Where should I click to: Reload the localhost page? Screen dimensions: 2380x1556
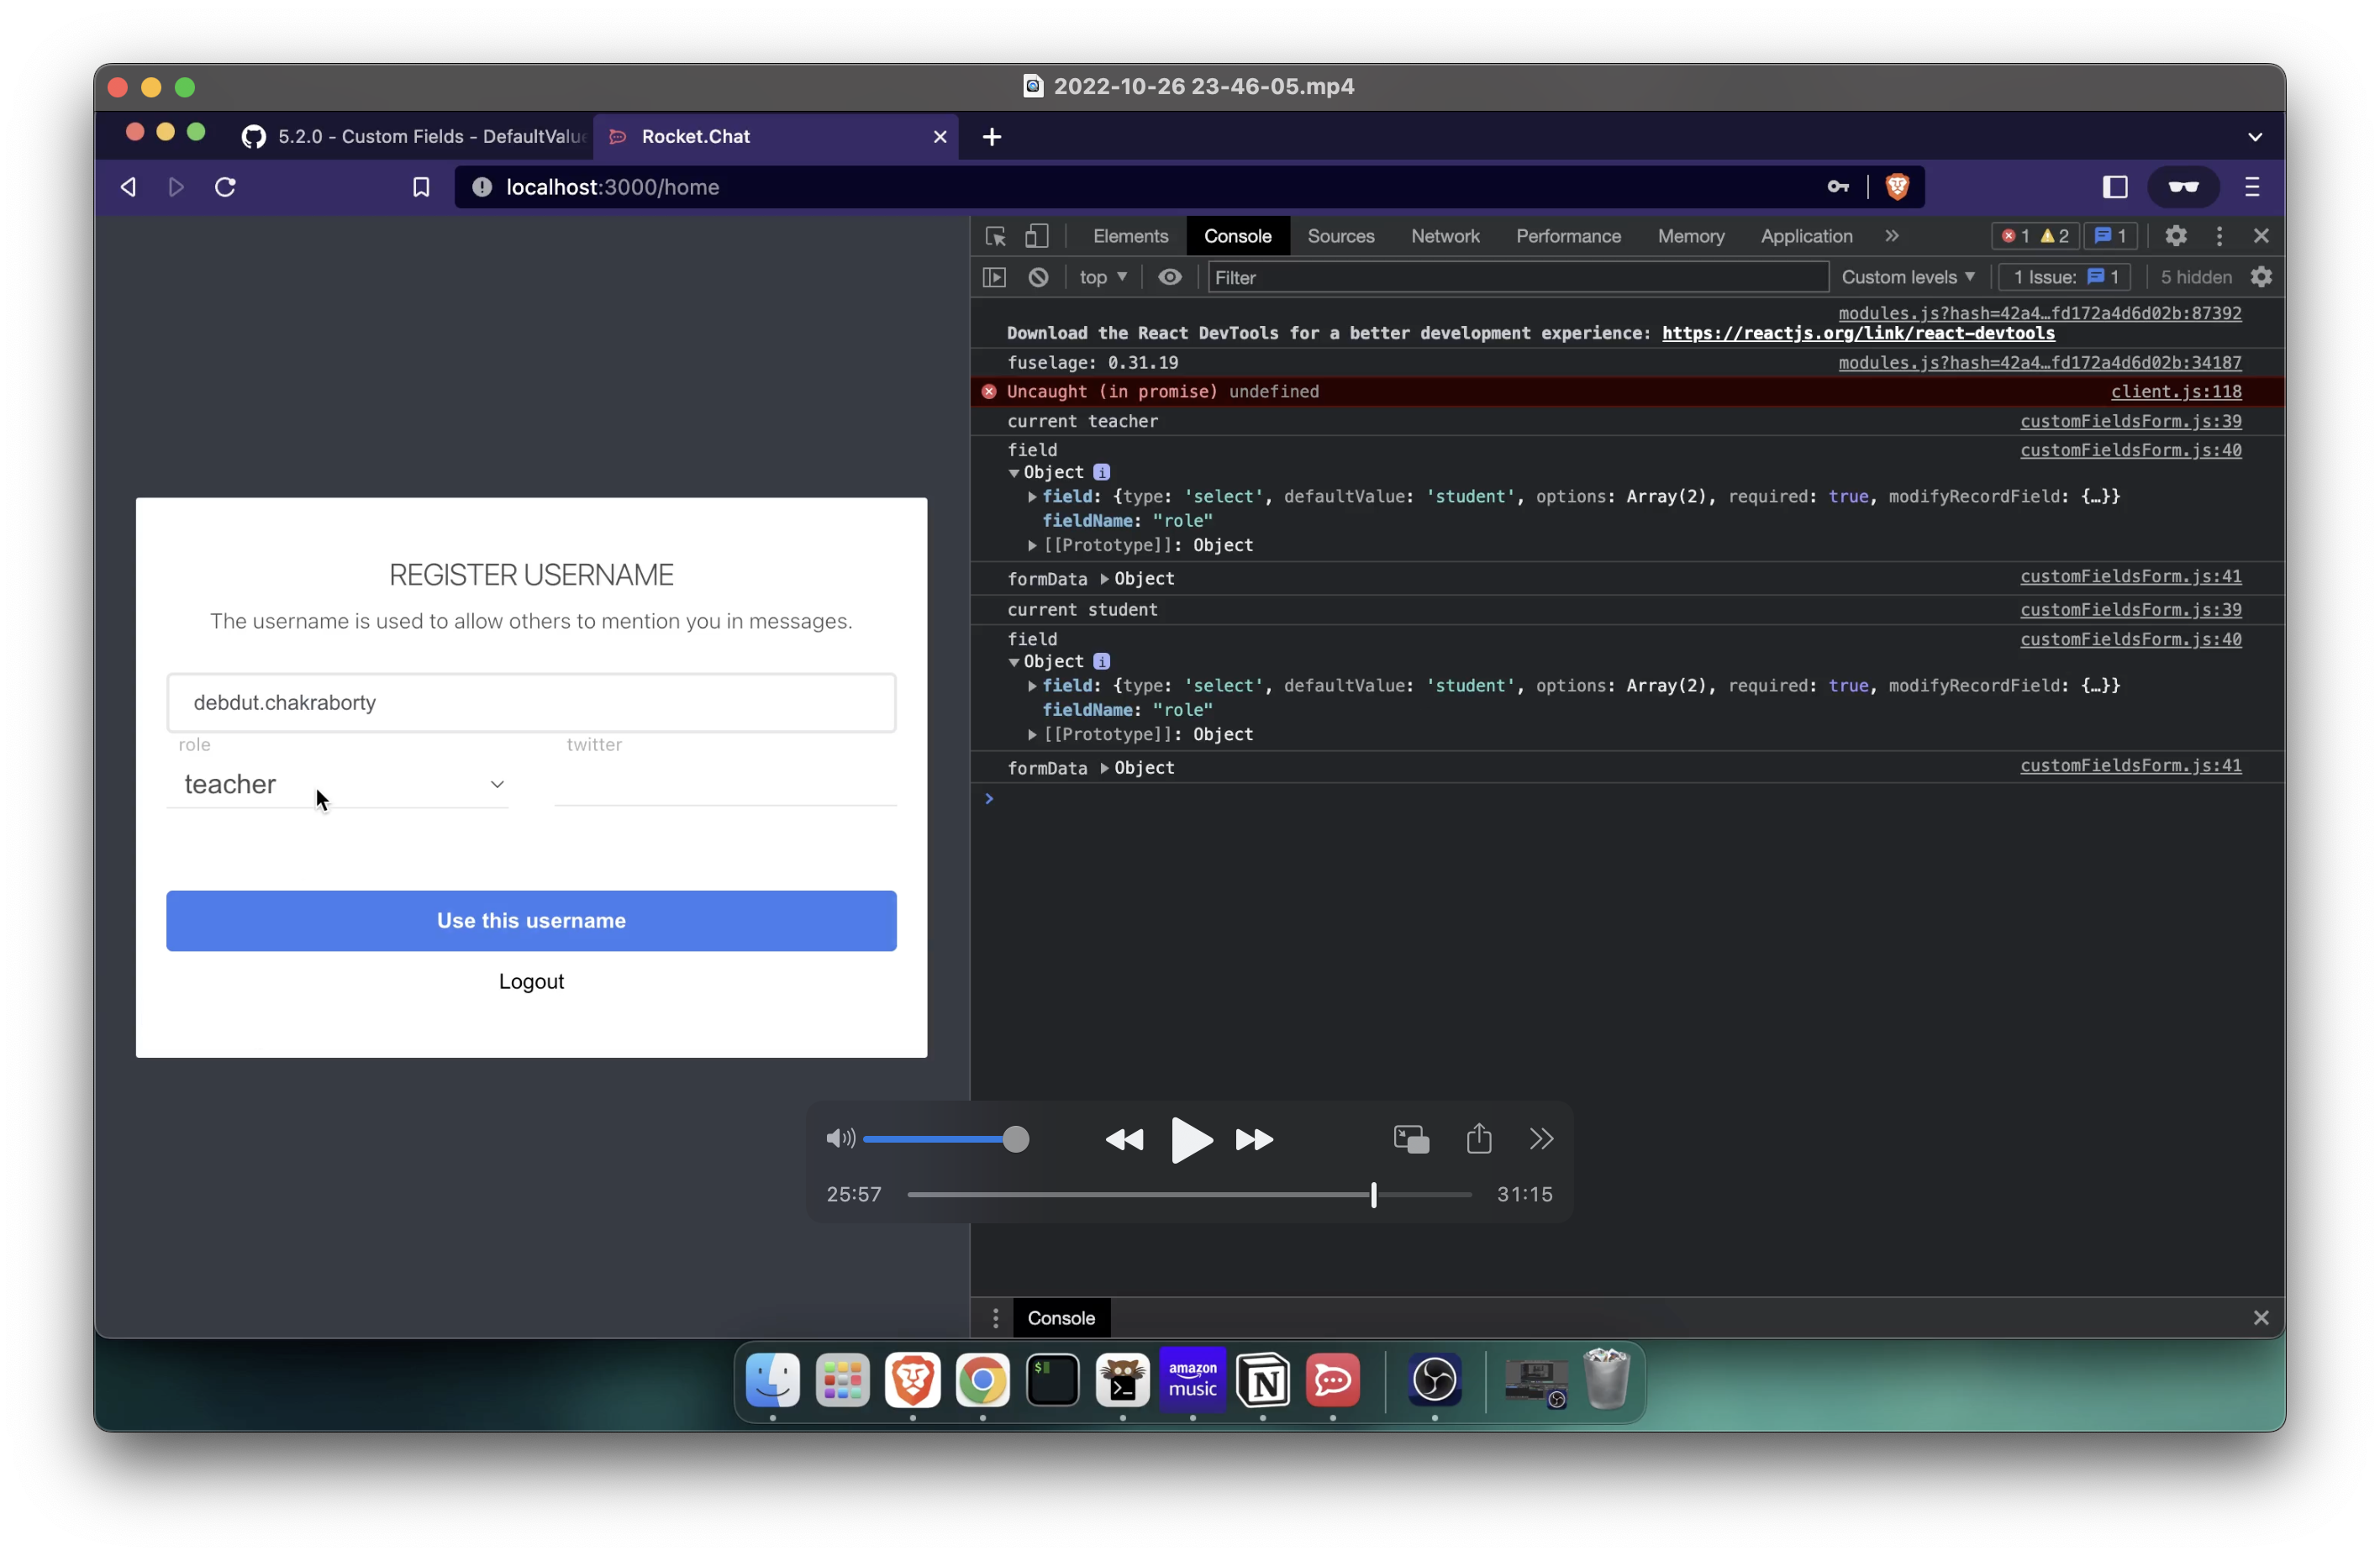click(x=225, y=187)
